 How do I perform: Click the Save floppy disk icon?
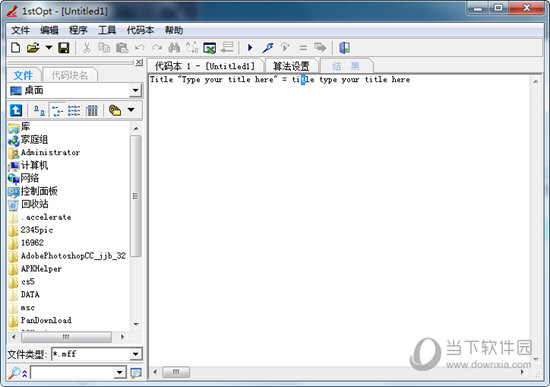click(x=63, y=48)
